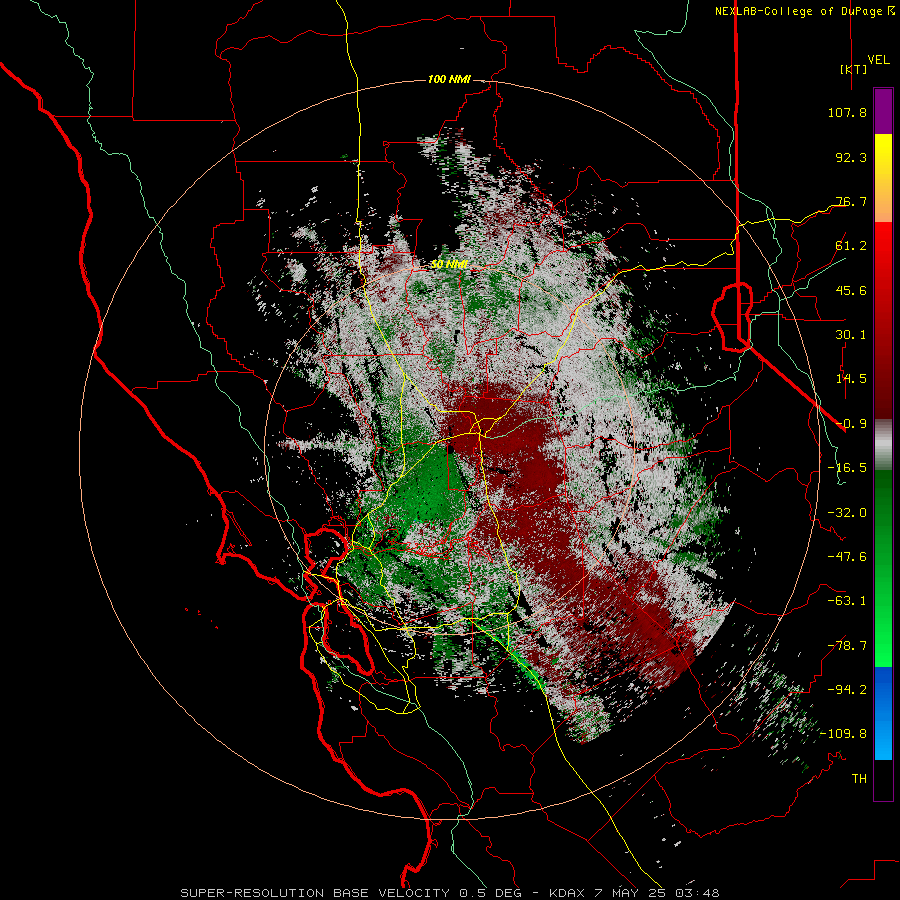Select the 92.3 velocity value
Image resolution: width=900 pixels, height=900 pixels.
[x=851, y=157]
